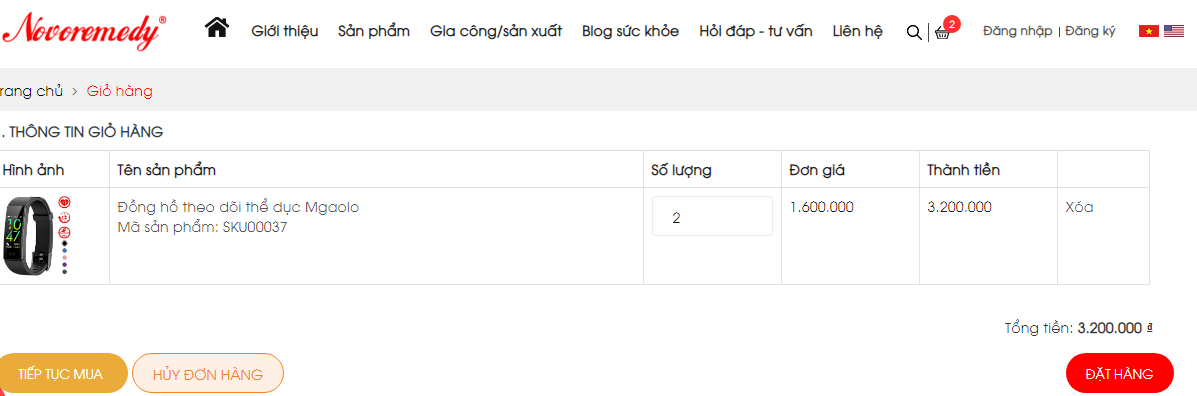This screenshot has width=1197, height=396.
Task: Open Hỏi đáp - tư vấn page
Action: (x=756, y=31)
